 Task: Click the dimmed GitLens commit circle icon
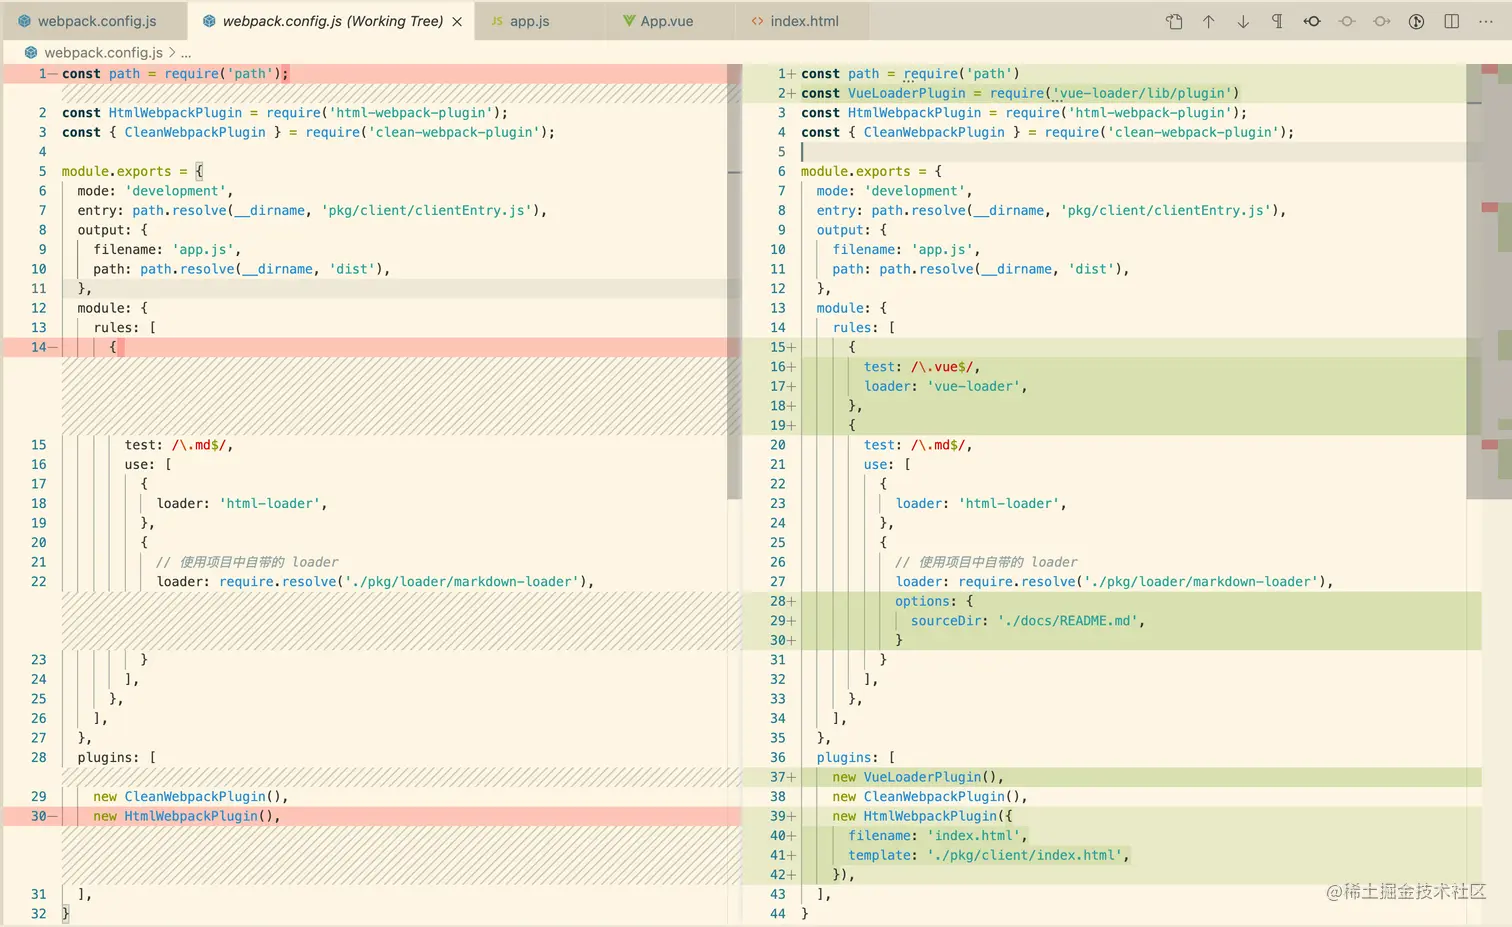[x=1347, y=21]
